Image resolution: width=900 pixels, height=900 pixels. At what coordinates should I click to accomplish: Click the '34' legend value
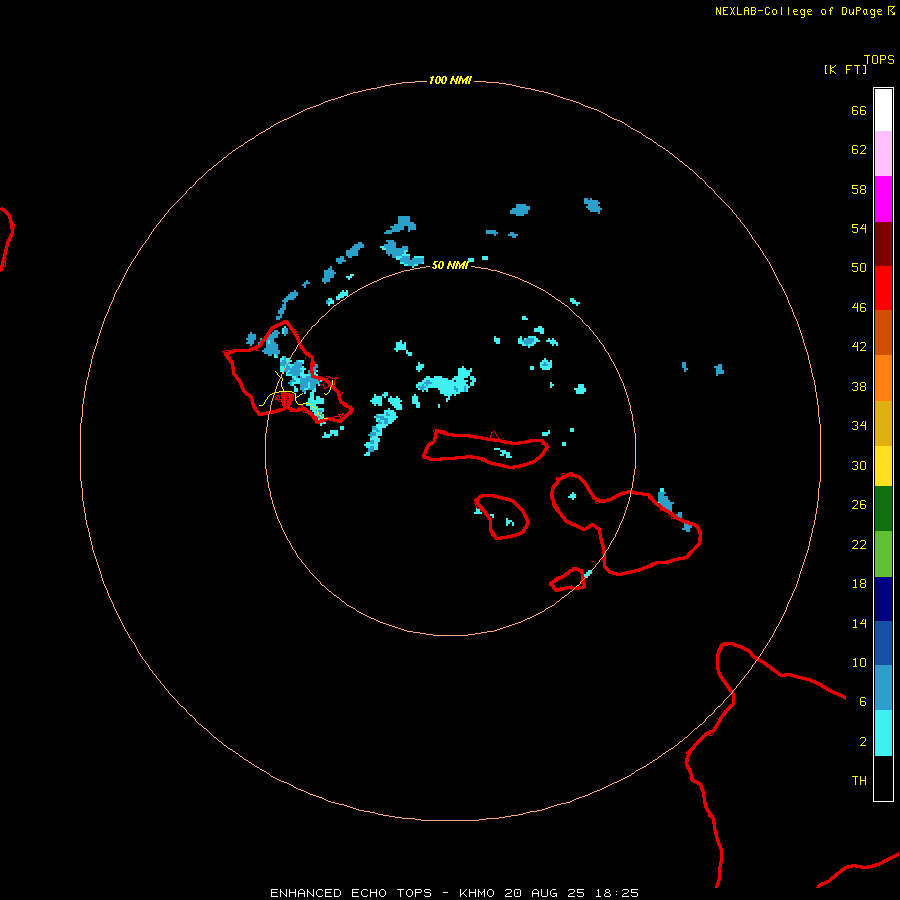pyautogui.click(x=859, y=425)
